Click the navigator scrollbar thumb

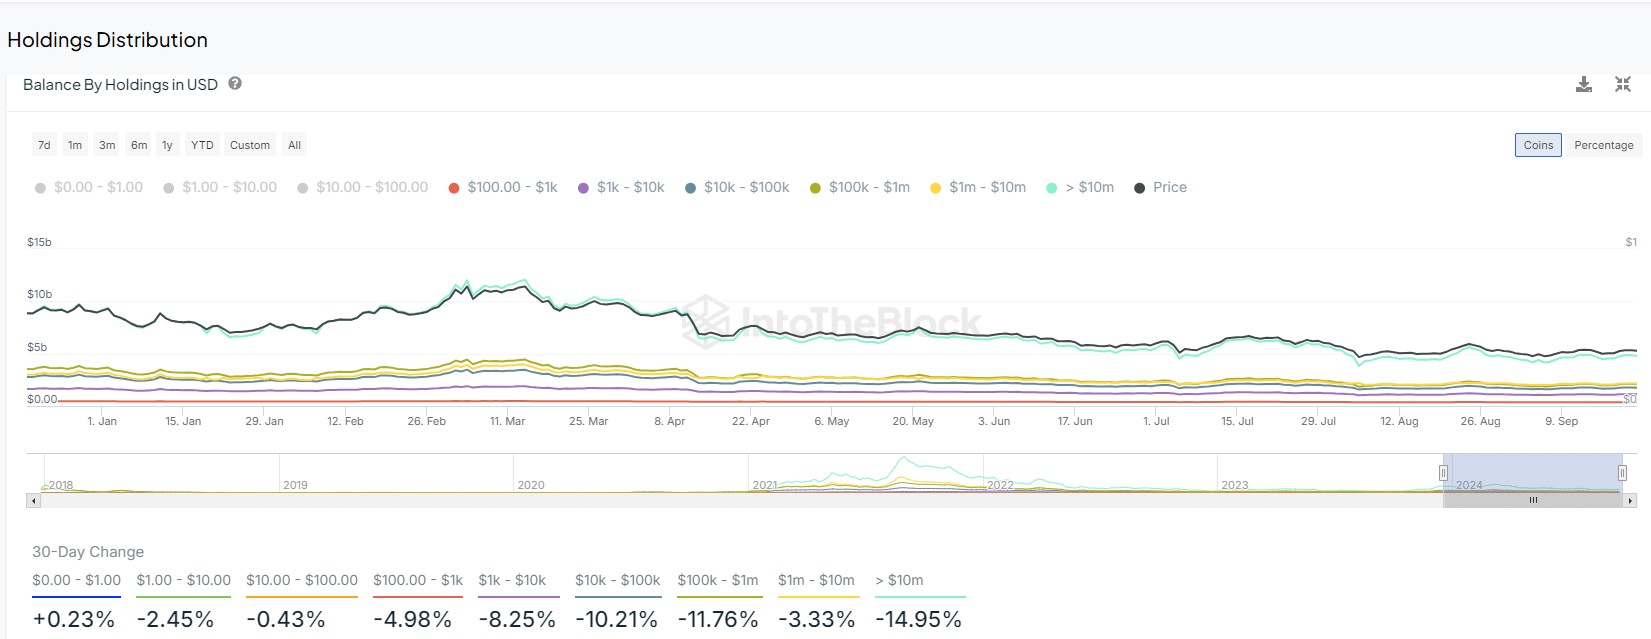[x=1533, y=500]
